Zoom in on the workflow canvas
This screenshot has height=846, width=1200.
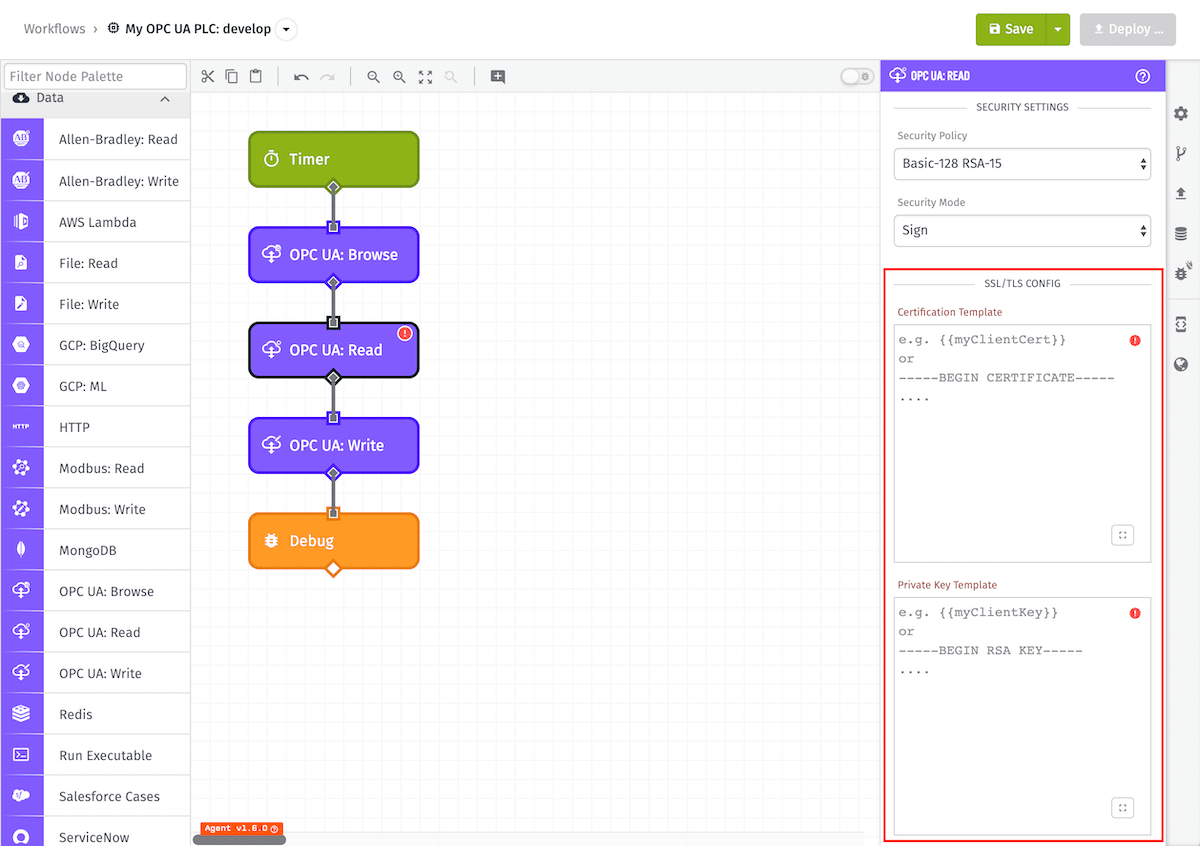(399, 77)
